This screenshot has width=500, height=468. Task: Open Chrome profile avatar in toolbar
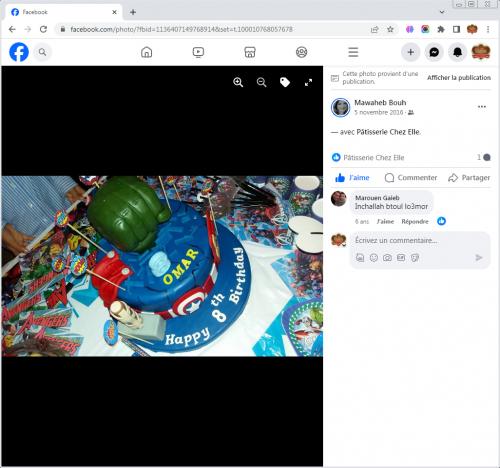pyautogui.click(x=472, y=29)
